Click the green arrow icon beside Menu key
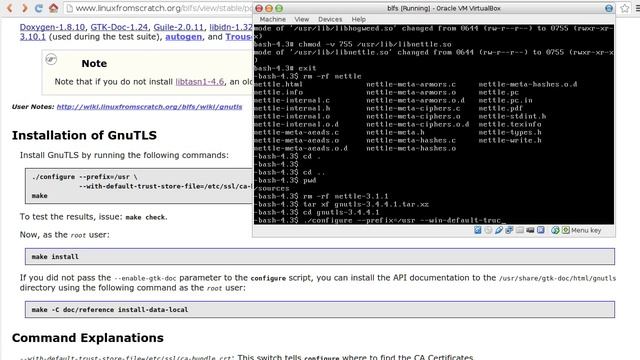The height and width of the screenshot is (360, 640). pyautogui.click(x=566, y=230)
